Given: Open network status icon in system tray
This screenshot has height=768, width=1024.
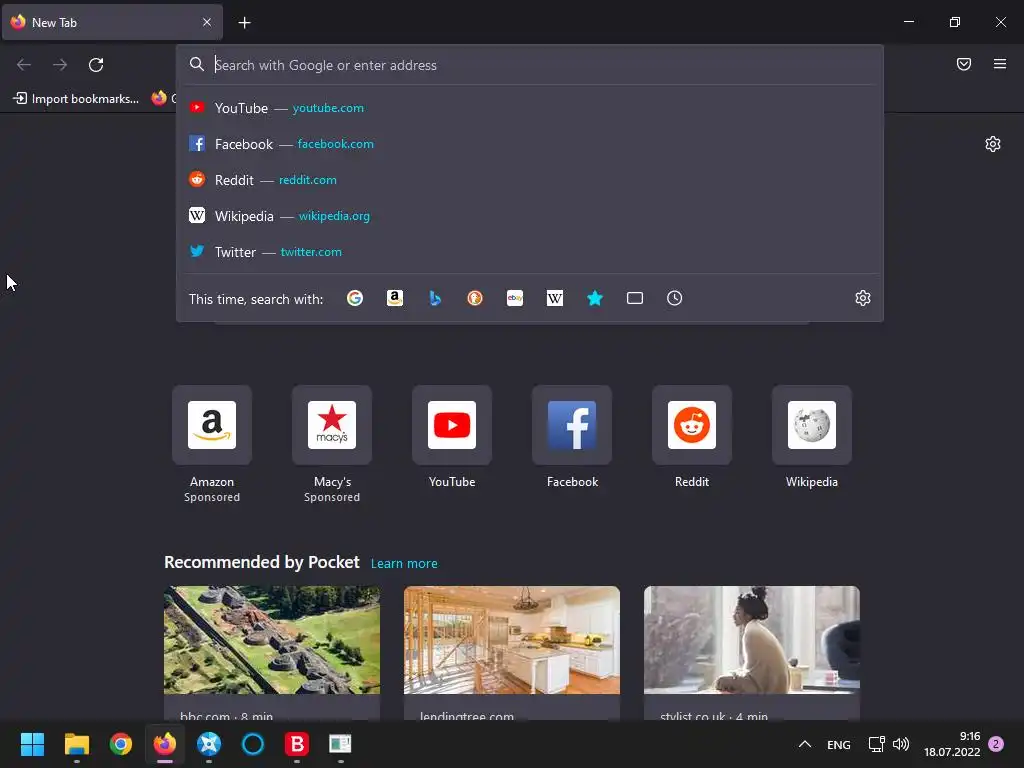Looking at the screenshot, I should (x=876, y=744).
